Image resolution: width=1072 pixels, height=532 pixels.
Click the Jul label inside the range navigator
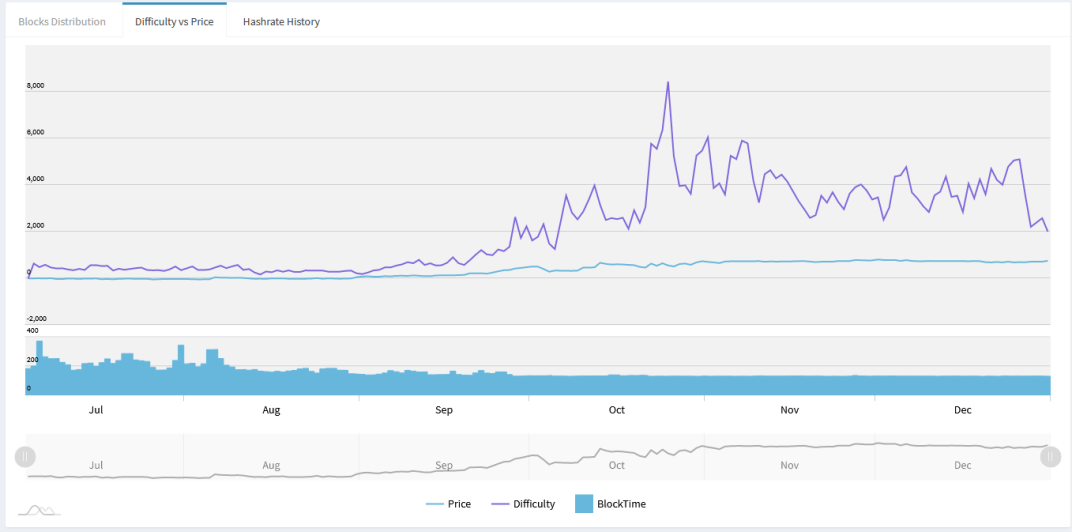[x=96, y=465]
